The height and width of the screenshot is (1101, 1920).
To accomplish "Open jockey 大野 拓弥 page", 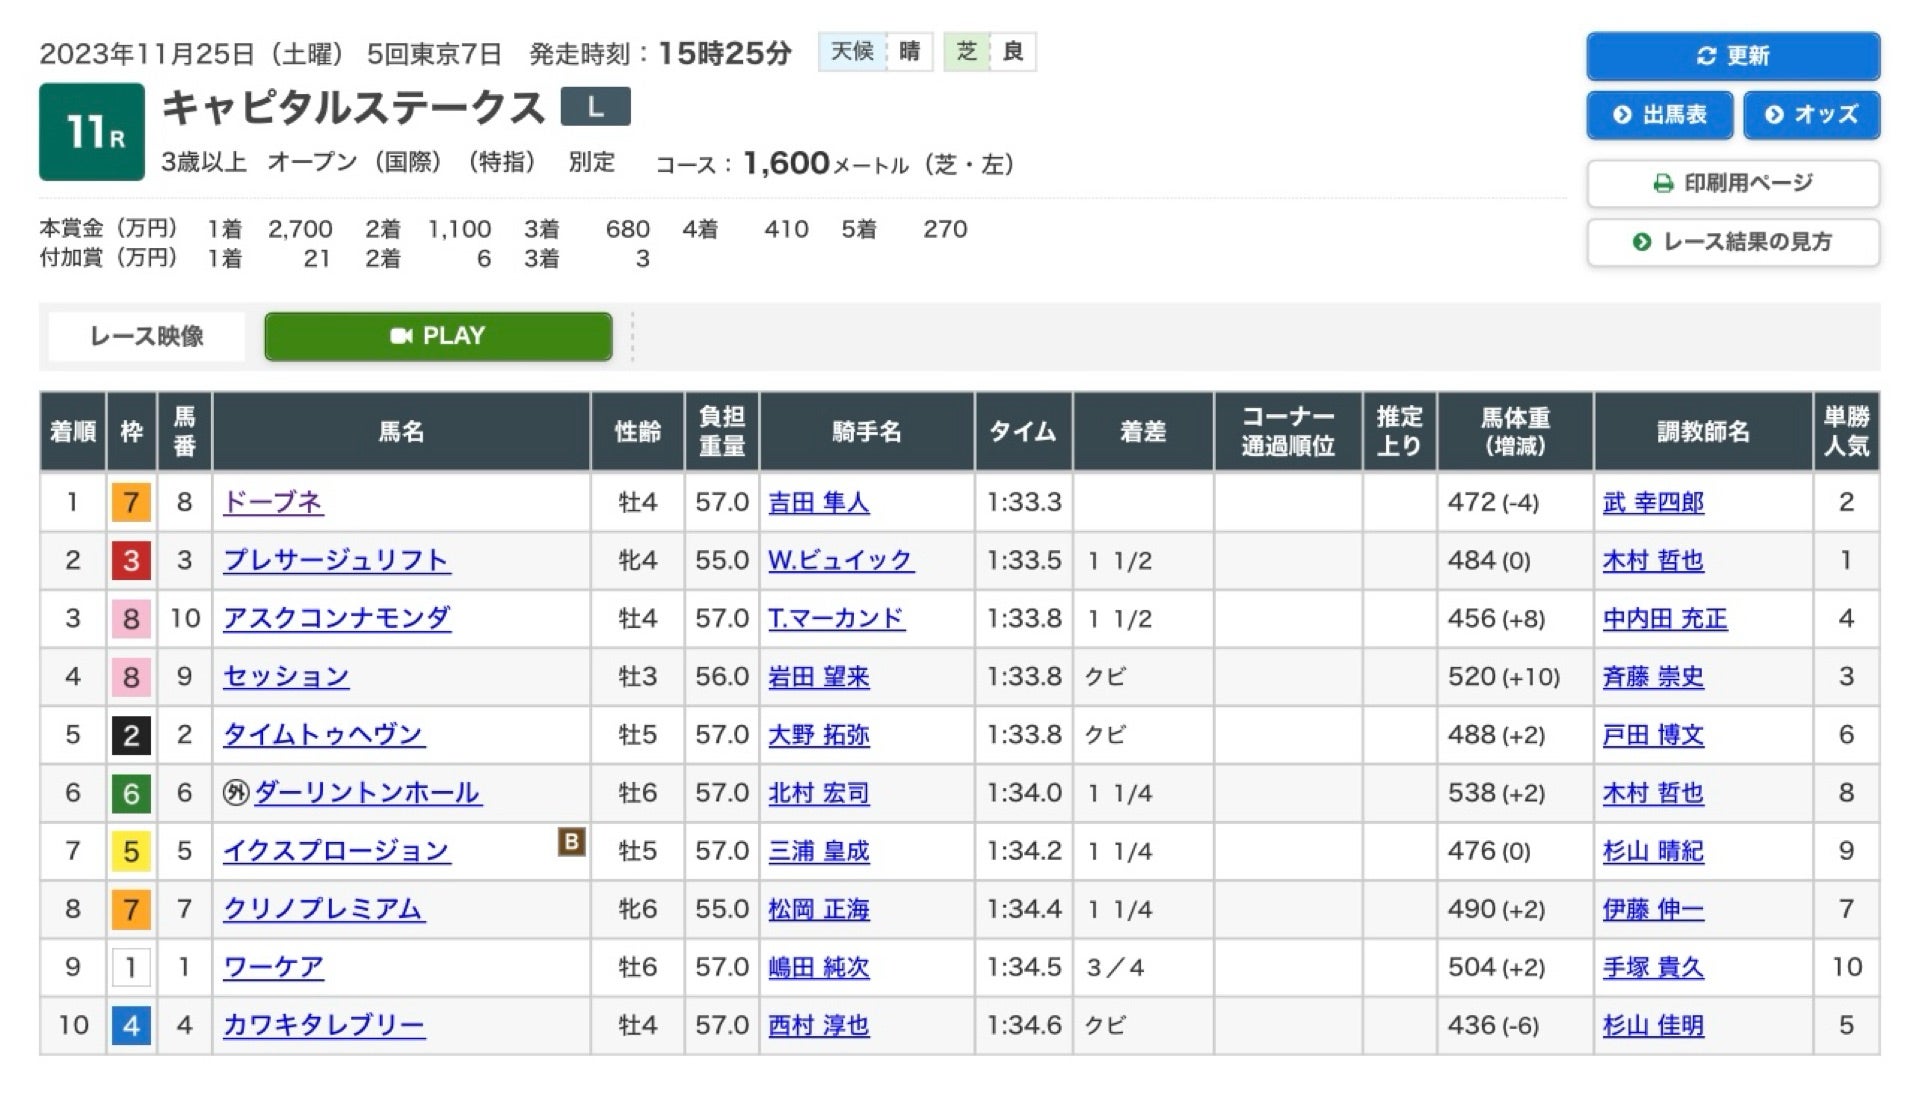I will (x=819, y=735).
